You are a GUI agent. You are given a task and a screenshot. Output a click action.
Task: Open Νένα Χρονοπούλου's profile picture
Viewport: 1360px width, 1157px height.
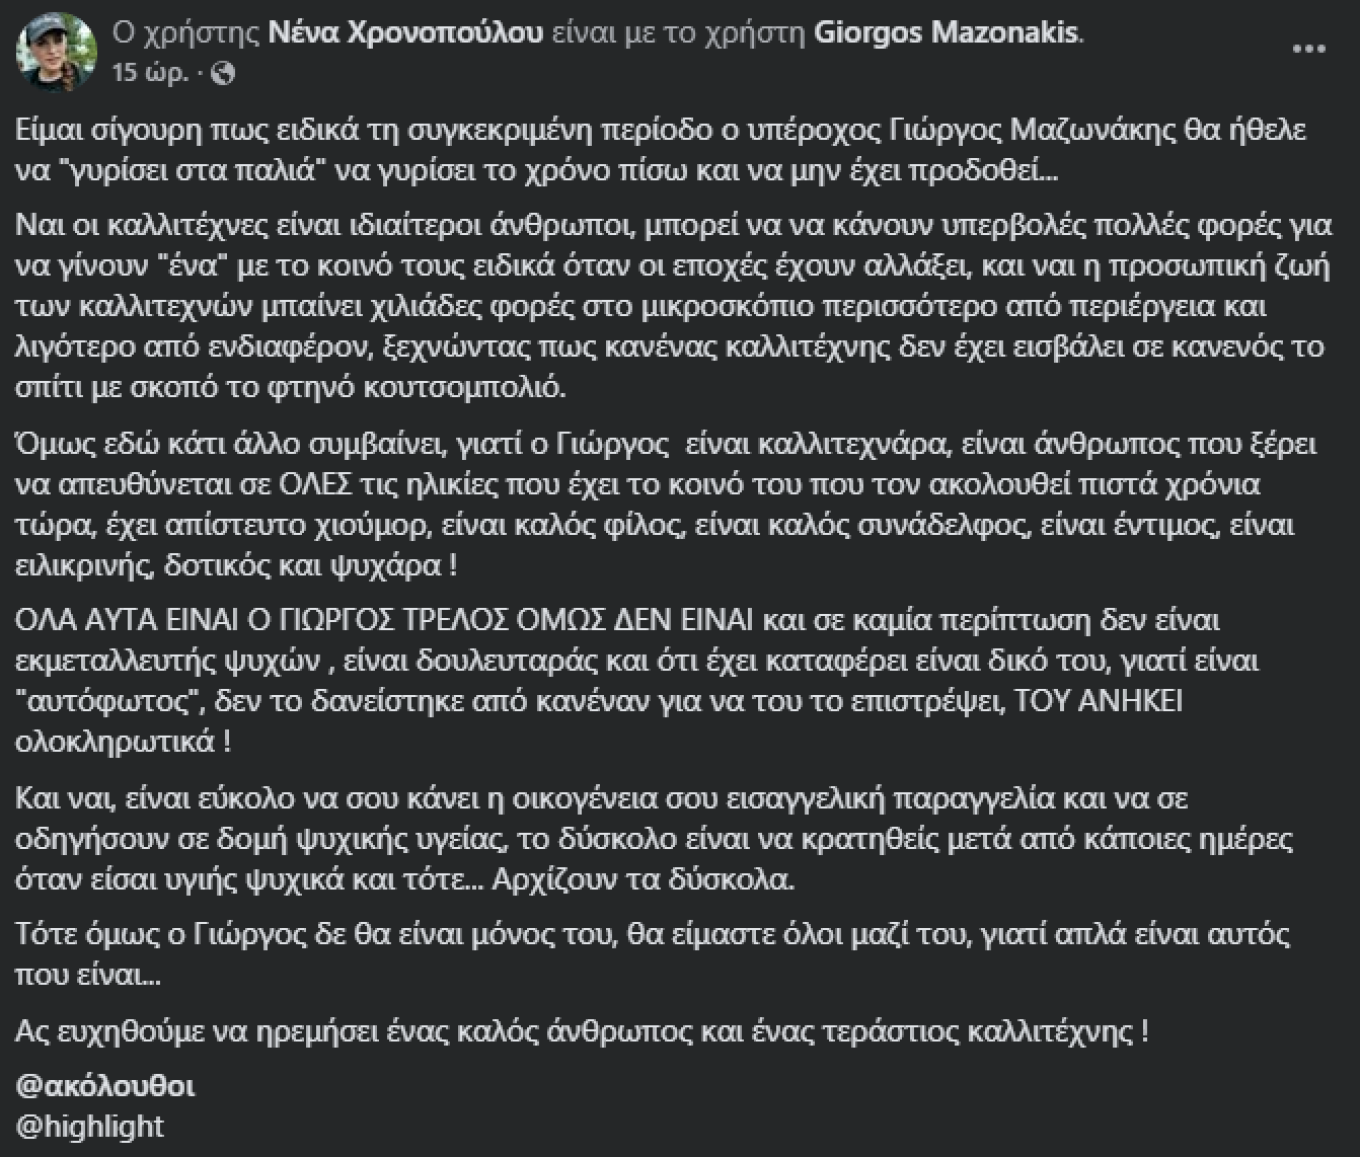[x=56, y=52]
